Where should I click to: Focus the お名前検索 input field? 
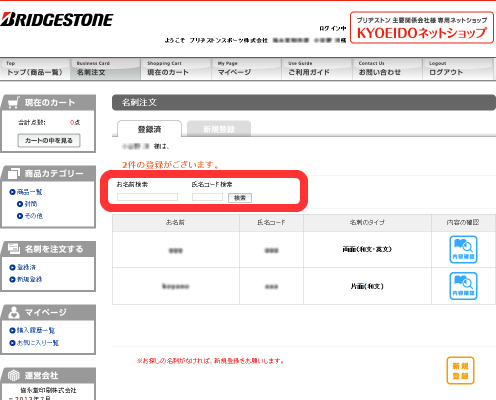147,197
